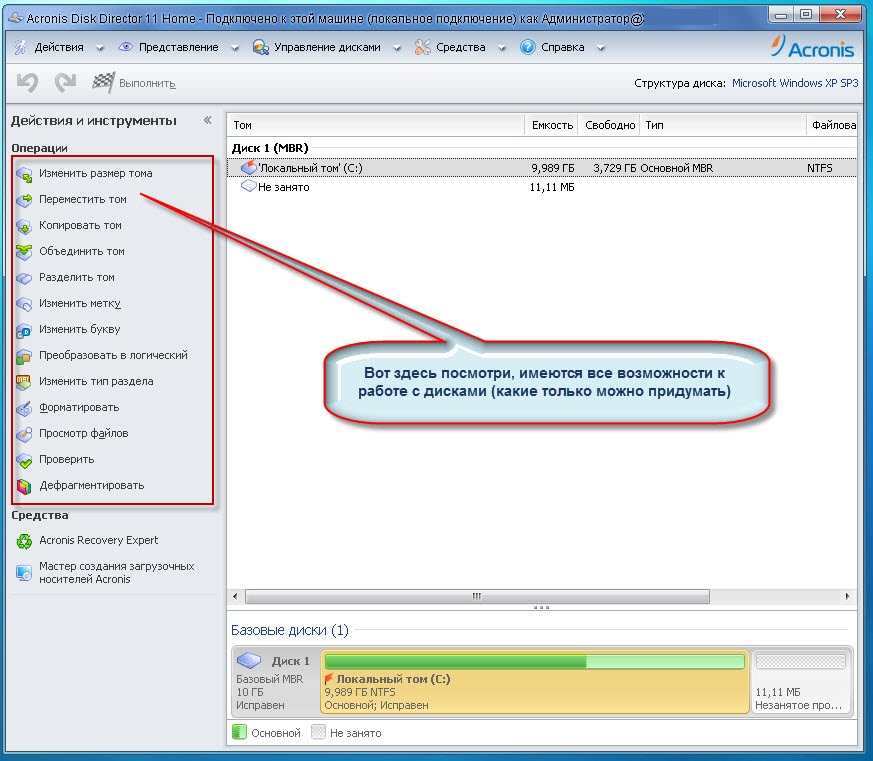873x761 pixels.
Task: Click the 'Не занято' legend swatch
Action: (x=318, y=731)
